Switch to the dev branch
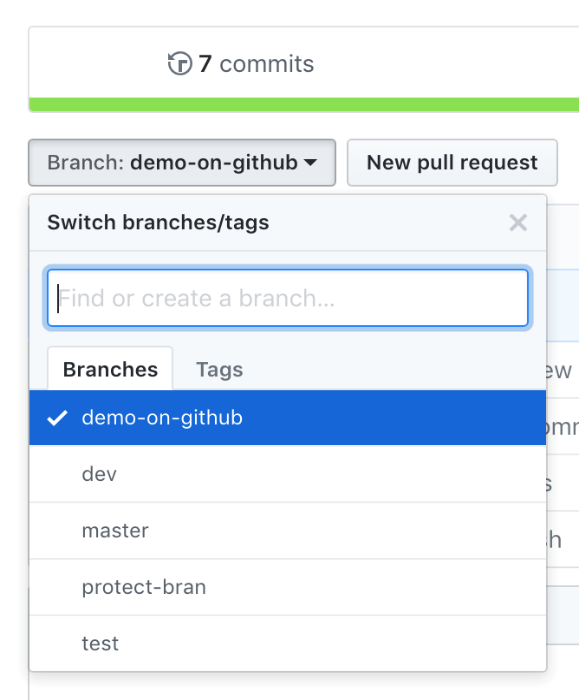 point(287,474)
